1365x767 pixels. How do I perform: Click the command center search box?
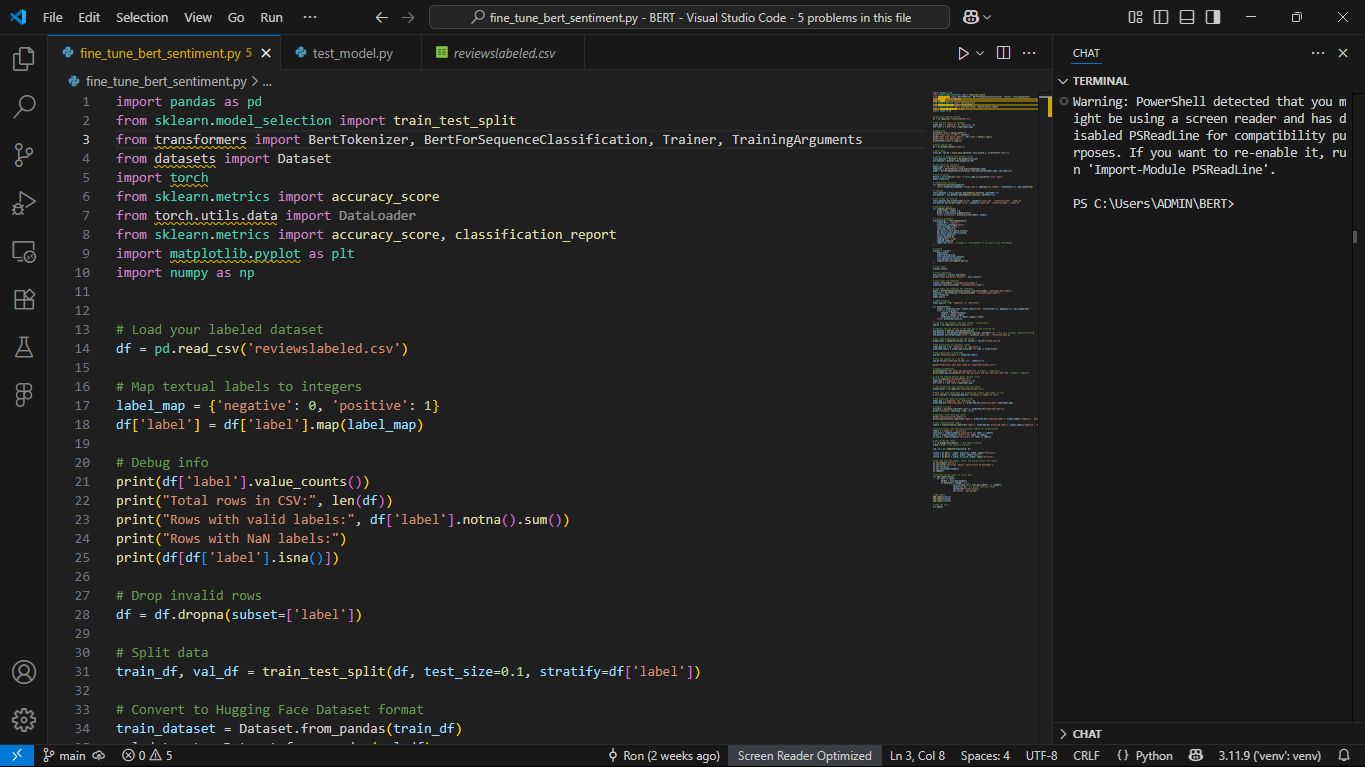689,17
